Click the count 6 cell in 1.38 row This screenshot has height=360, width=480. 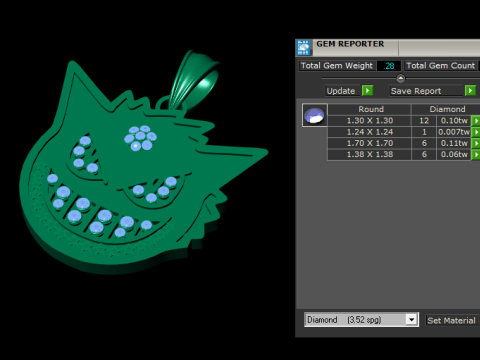pyautogui.click(x=424, y=155)
